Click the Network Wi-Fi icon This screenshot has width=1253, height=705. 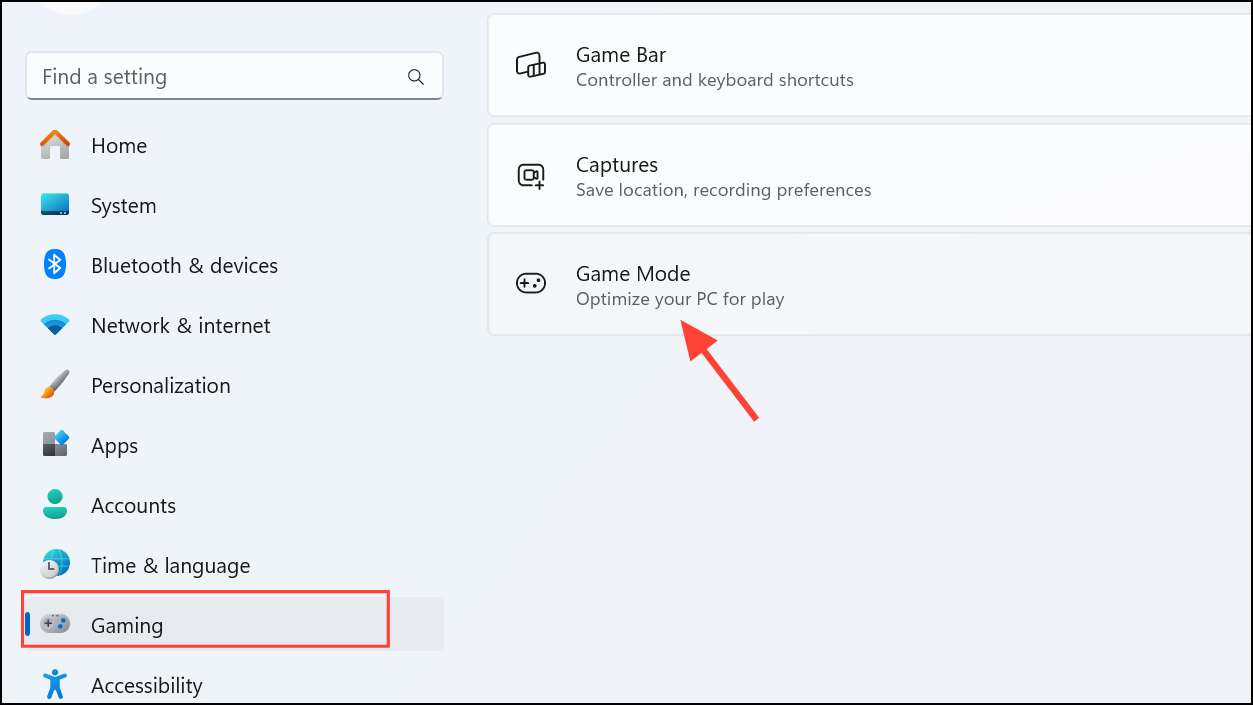tap(55, 325)
